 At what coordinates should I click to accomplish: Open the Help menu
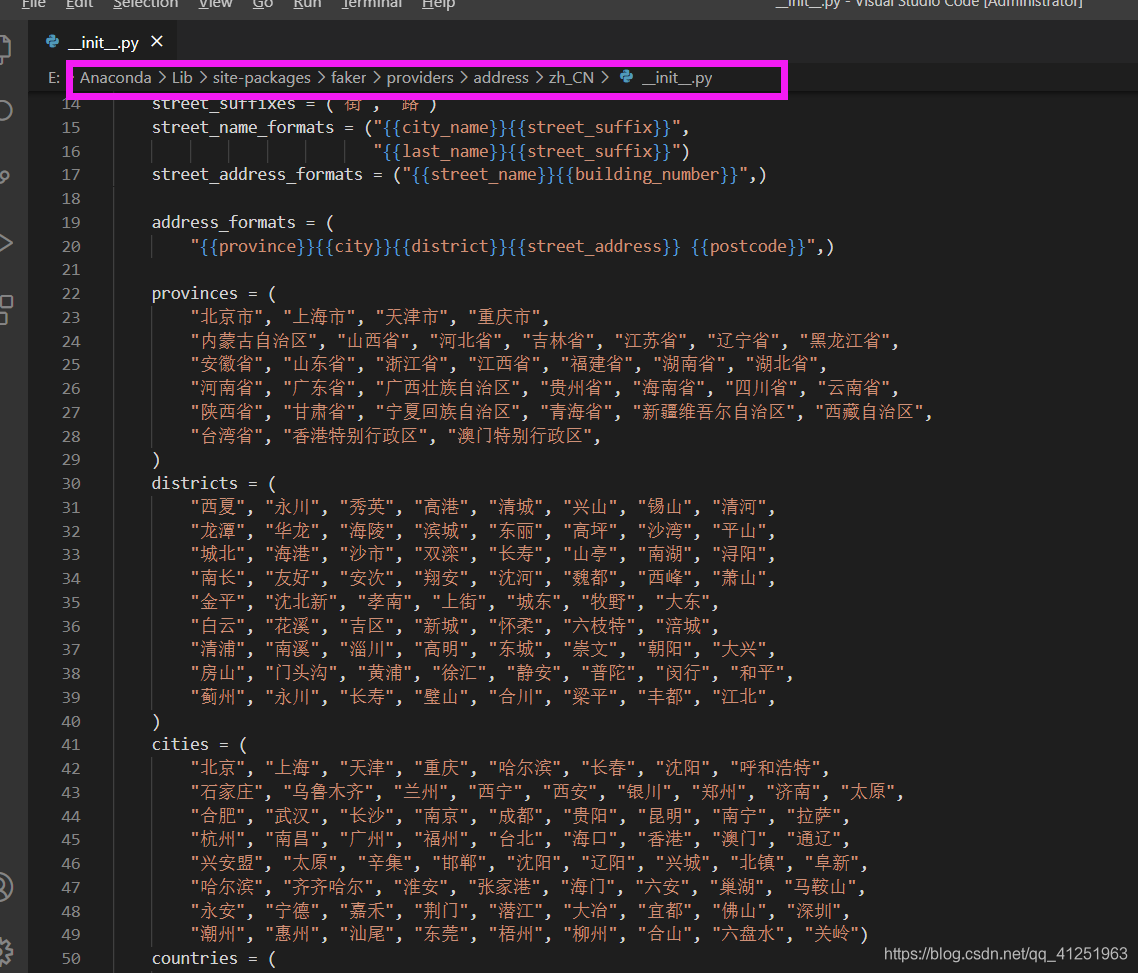[x=438, y=4]
